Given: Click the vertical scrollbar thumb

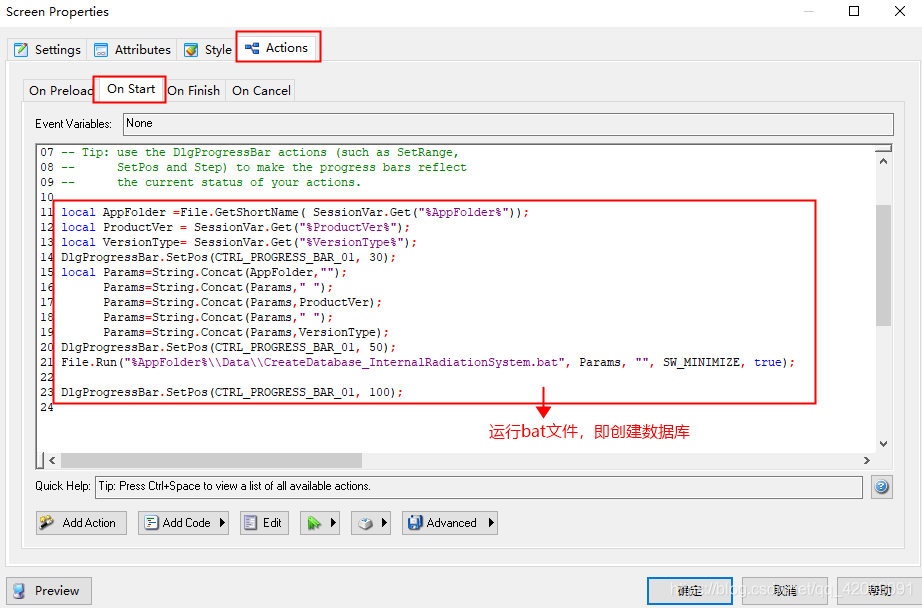Looking at the screenshot, I should [883, 265].
